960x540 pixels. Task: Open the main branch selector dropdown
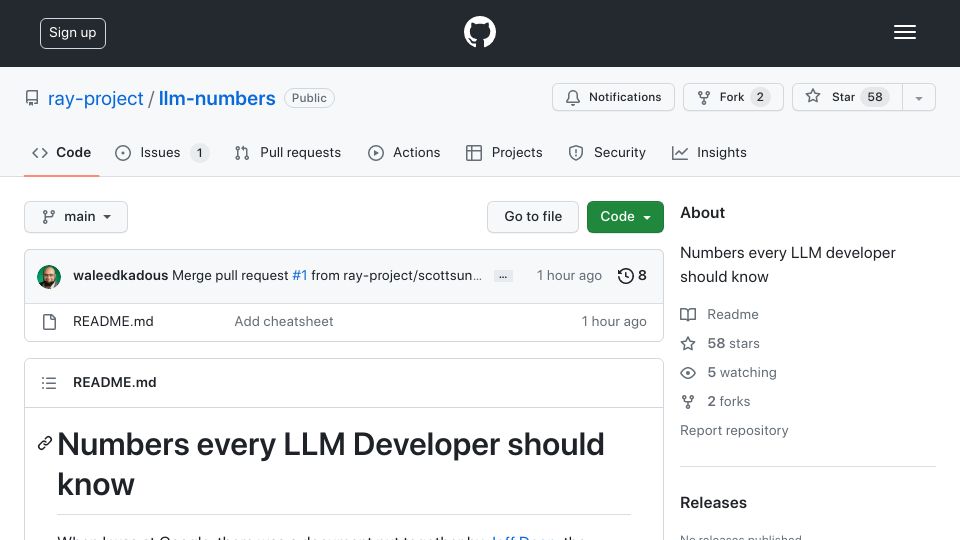click(x=76, y=217)
